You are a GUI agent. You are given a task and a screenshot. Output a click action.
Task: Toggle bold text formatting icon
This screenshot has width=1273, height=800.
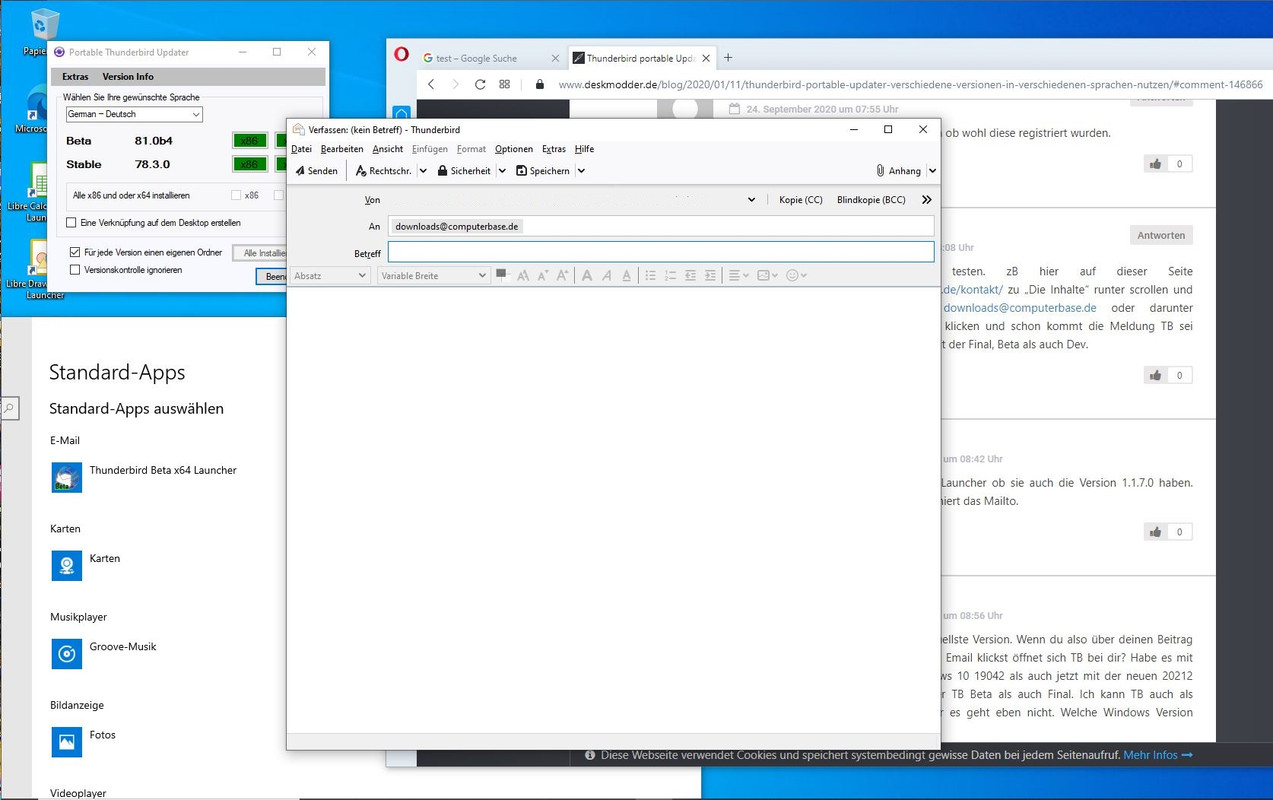coord(587,276)
